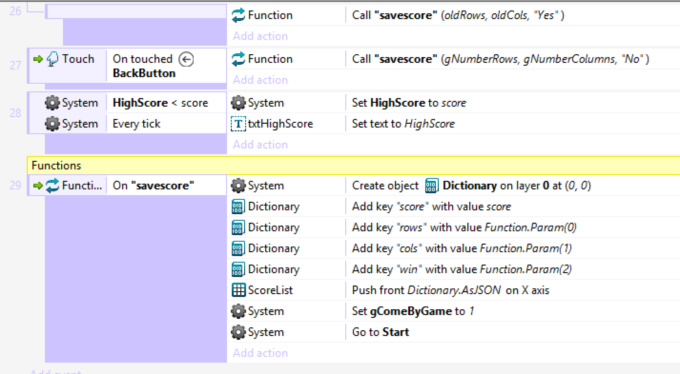Image resolution: width=680 pixels, height=374 pixels.
Task: Select the HighScore < score condition
Action: coord(160,103)
